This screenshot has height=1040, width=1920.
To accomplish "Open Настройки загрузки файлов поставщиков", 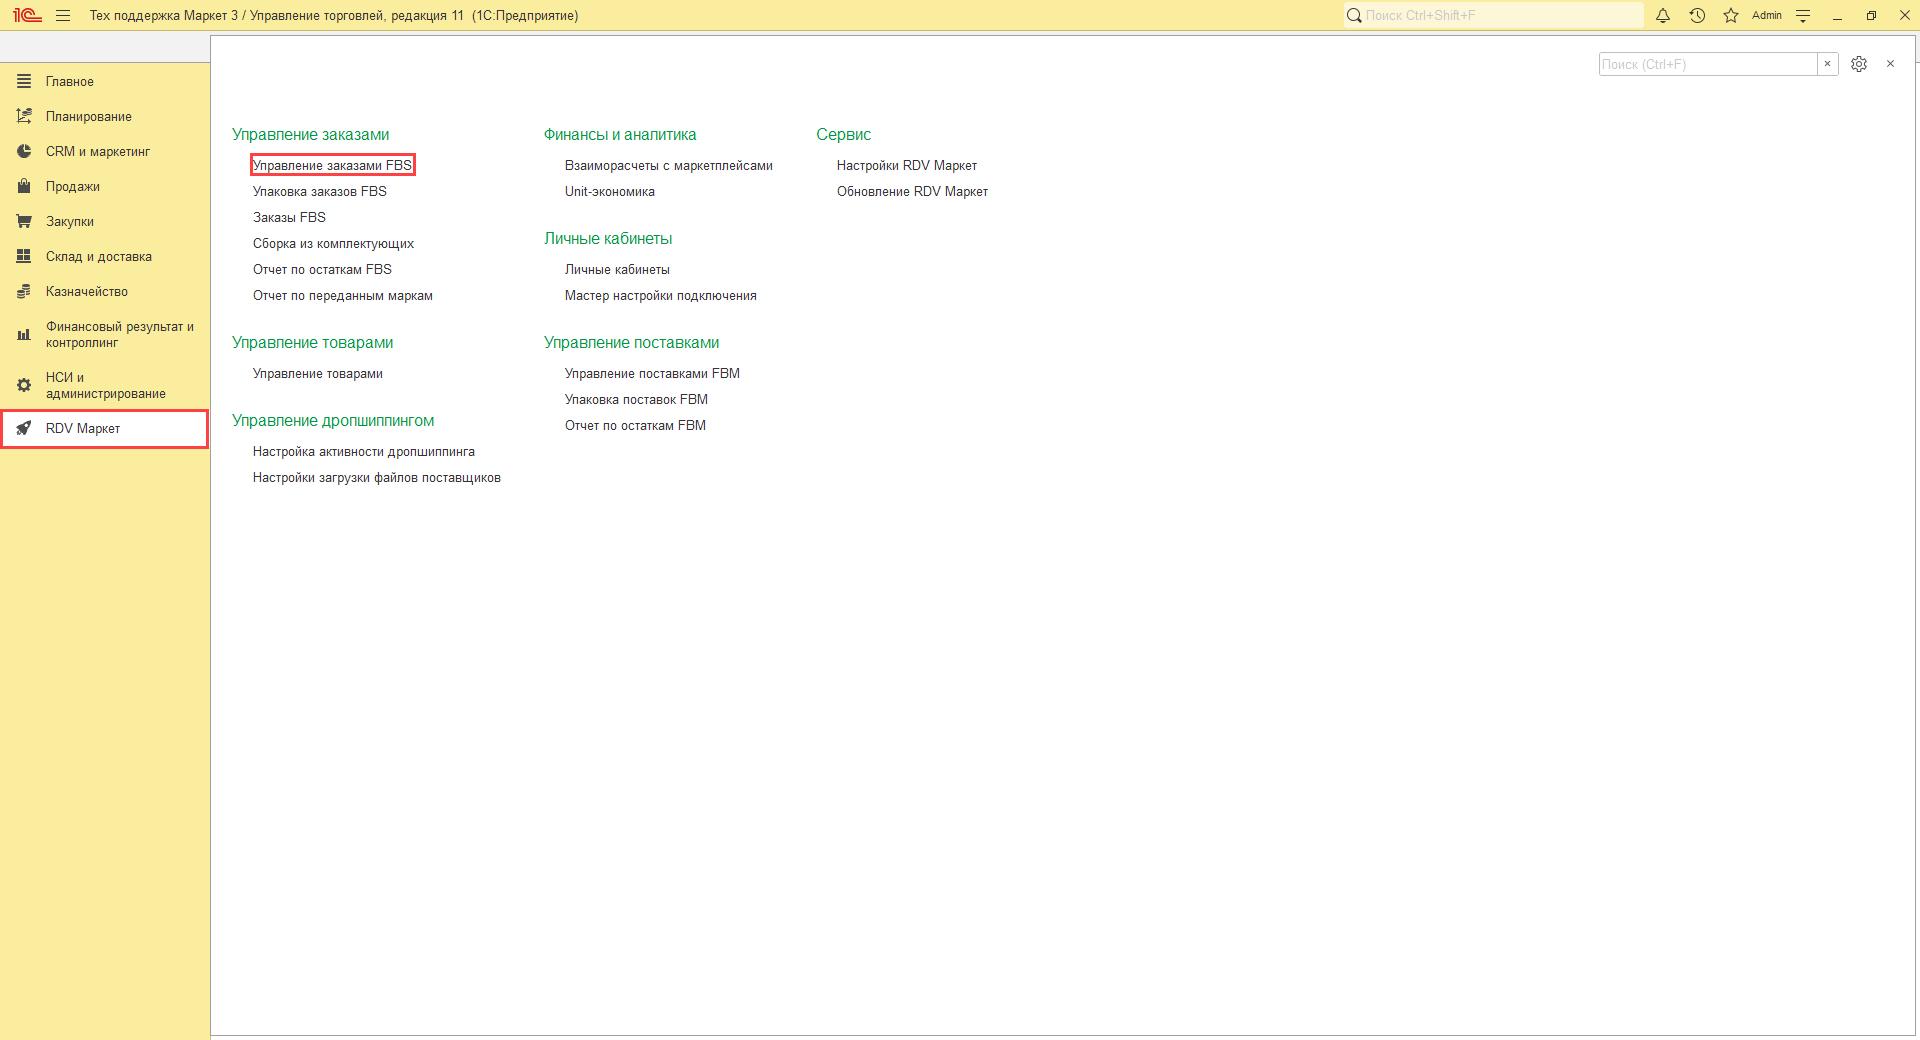I will tap(377, 477).
